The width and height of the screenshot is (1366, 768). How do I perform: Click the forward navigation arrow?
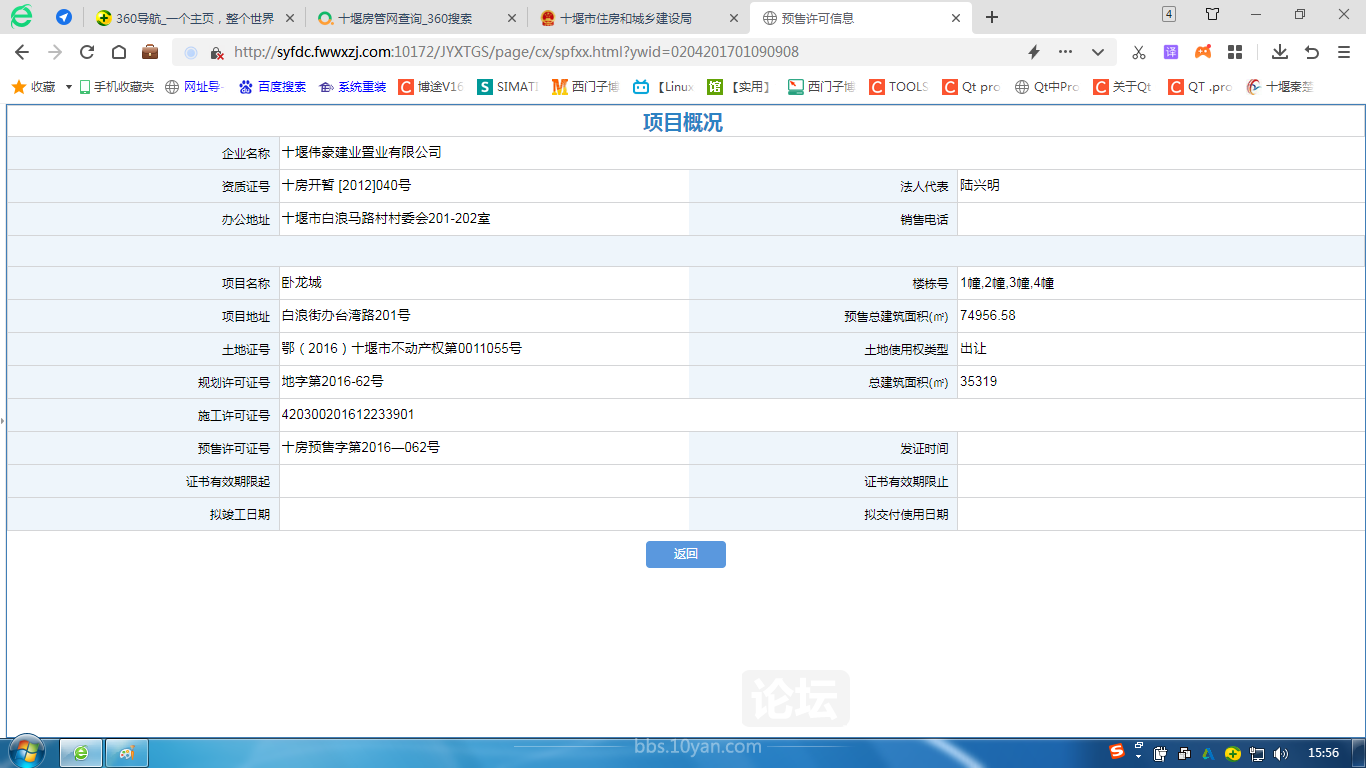pos(54,52)
